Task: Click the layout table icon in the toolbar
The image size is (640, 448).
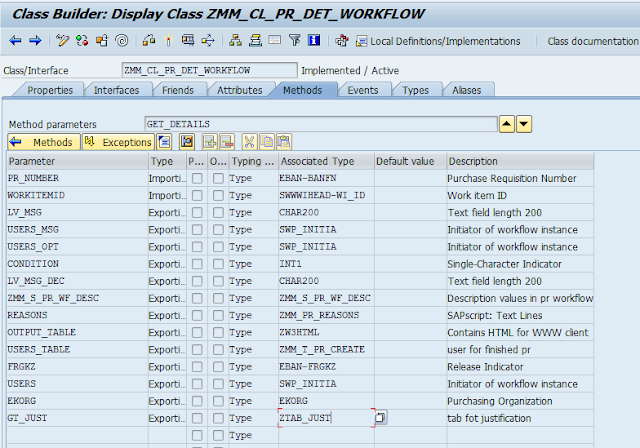Action: [275, 40]
